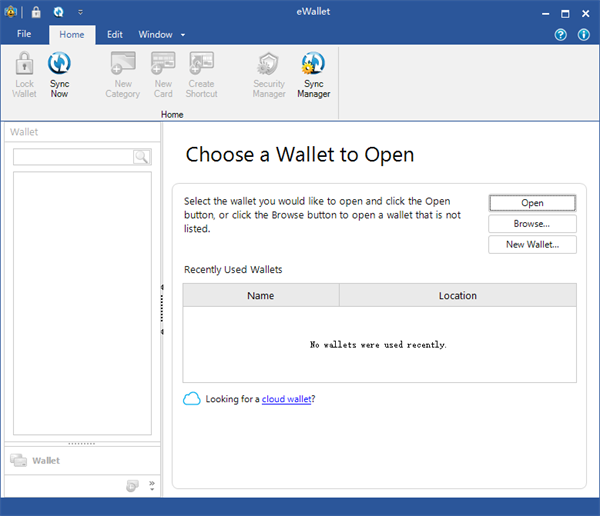Switch to the Edit tab
600x516 pixels.
(115, 34)
